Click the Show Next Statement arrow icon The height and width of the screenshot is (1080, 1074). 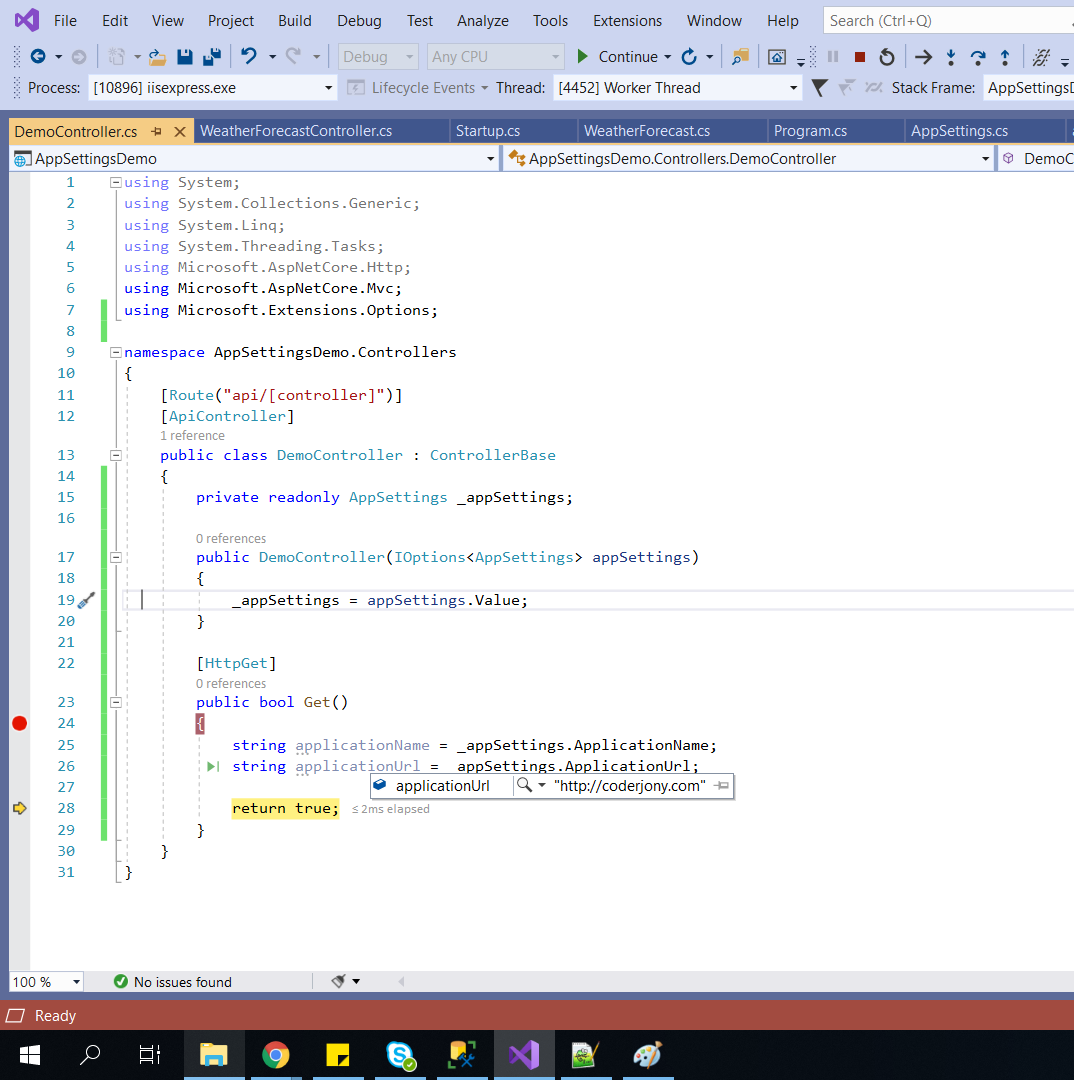pos(923,57)
